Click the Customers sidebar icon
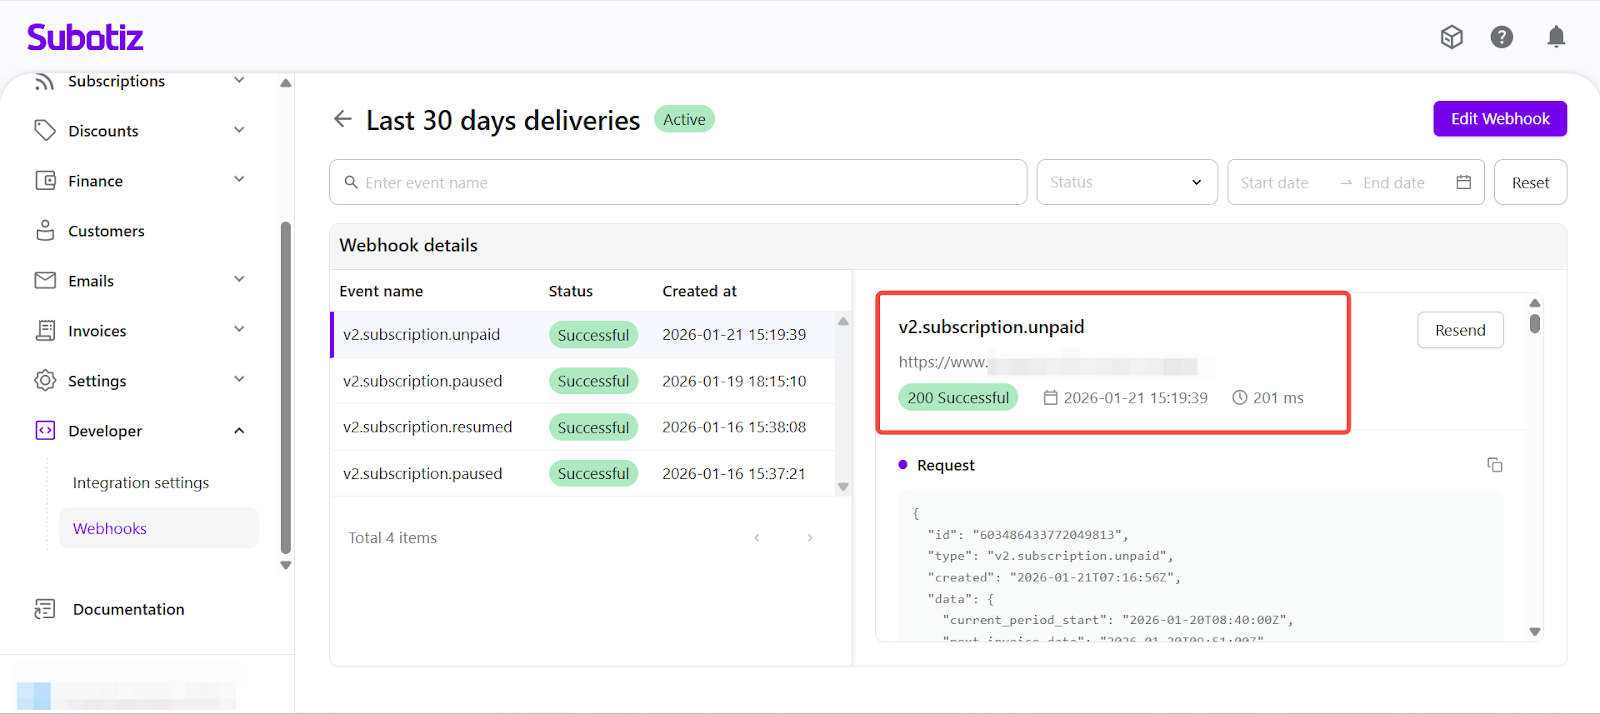1600x714 pixels. tap(45, 231)
